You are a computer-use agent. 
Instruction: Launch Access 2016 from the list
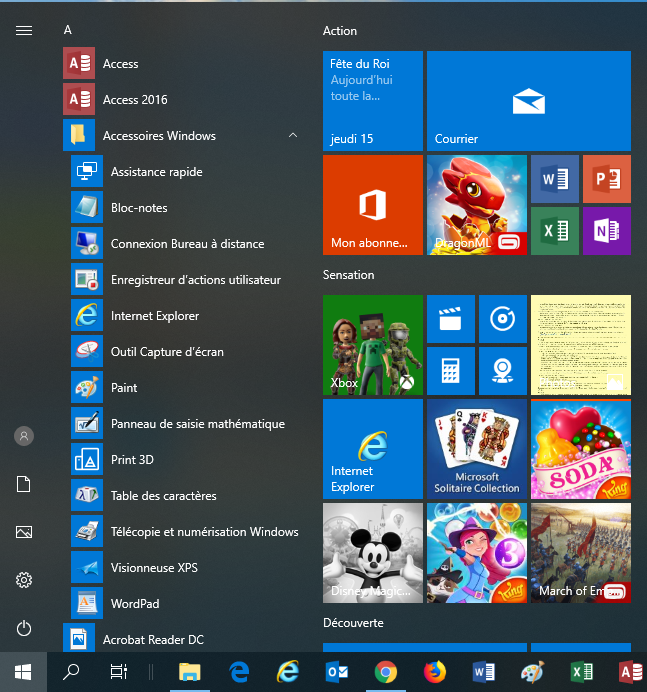point(183,99)
